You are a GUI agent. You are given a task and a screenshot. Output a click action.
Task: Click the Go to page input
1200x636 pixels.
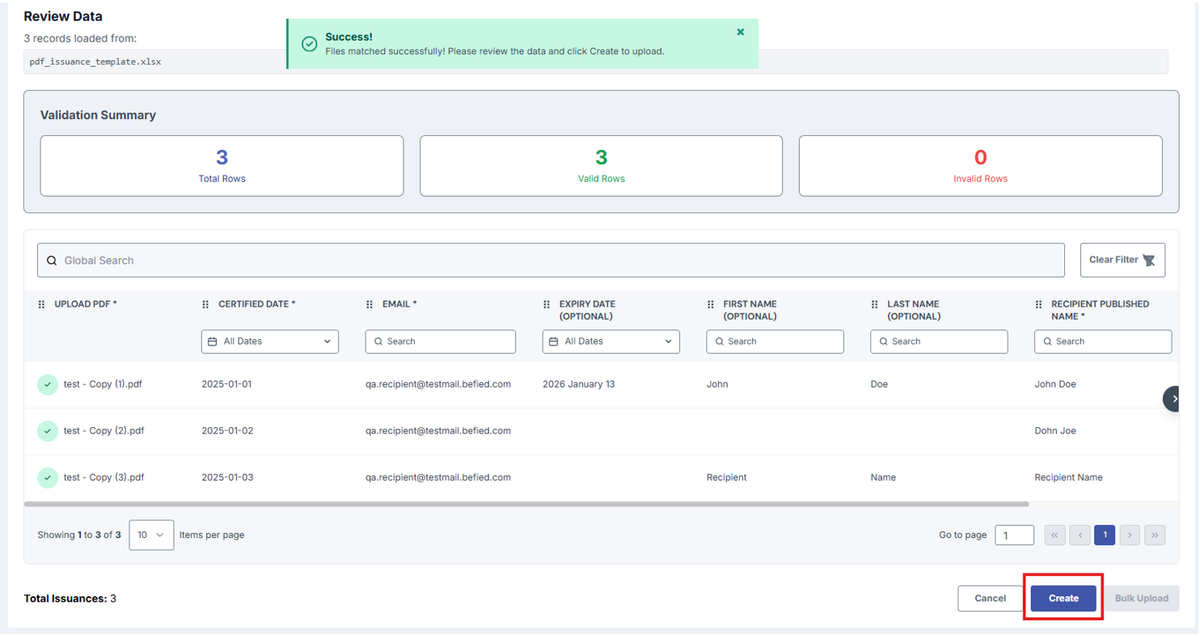click(1014, 535)
